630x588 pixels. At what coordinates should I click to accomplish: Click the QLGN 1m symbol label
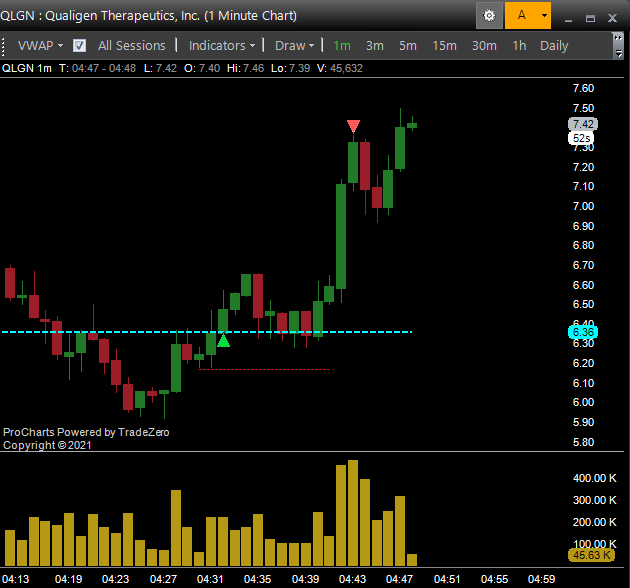point(27,68)
